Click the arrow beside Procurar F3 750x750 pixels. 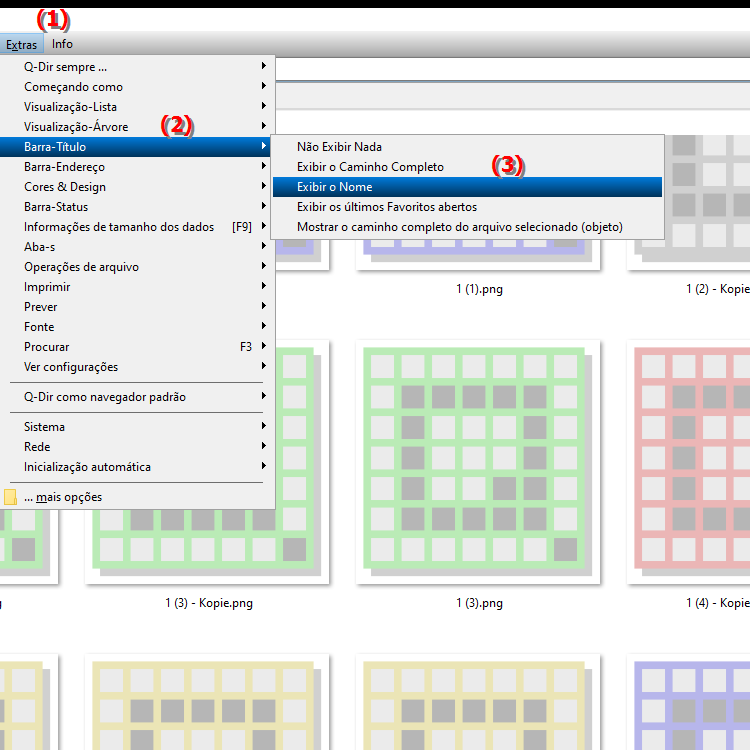point(264,346)
